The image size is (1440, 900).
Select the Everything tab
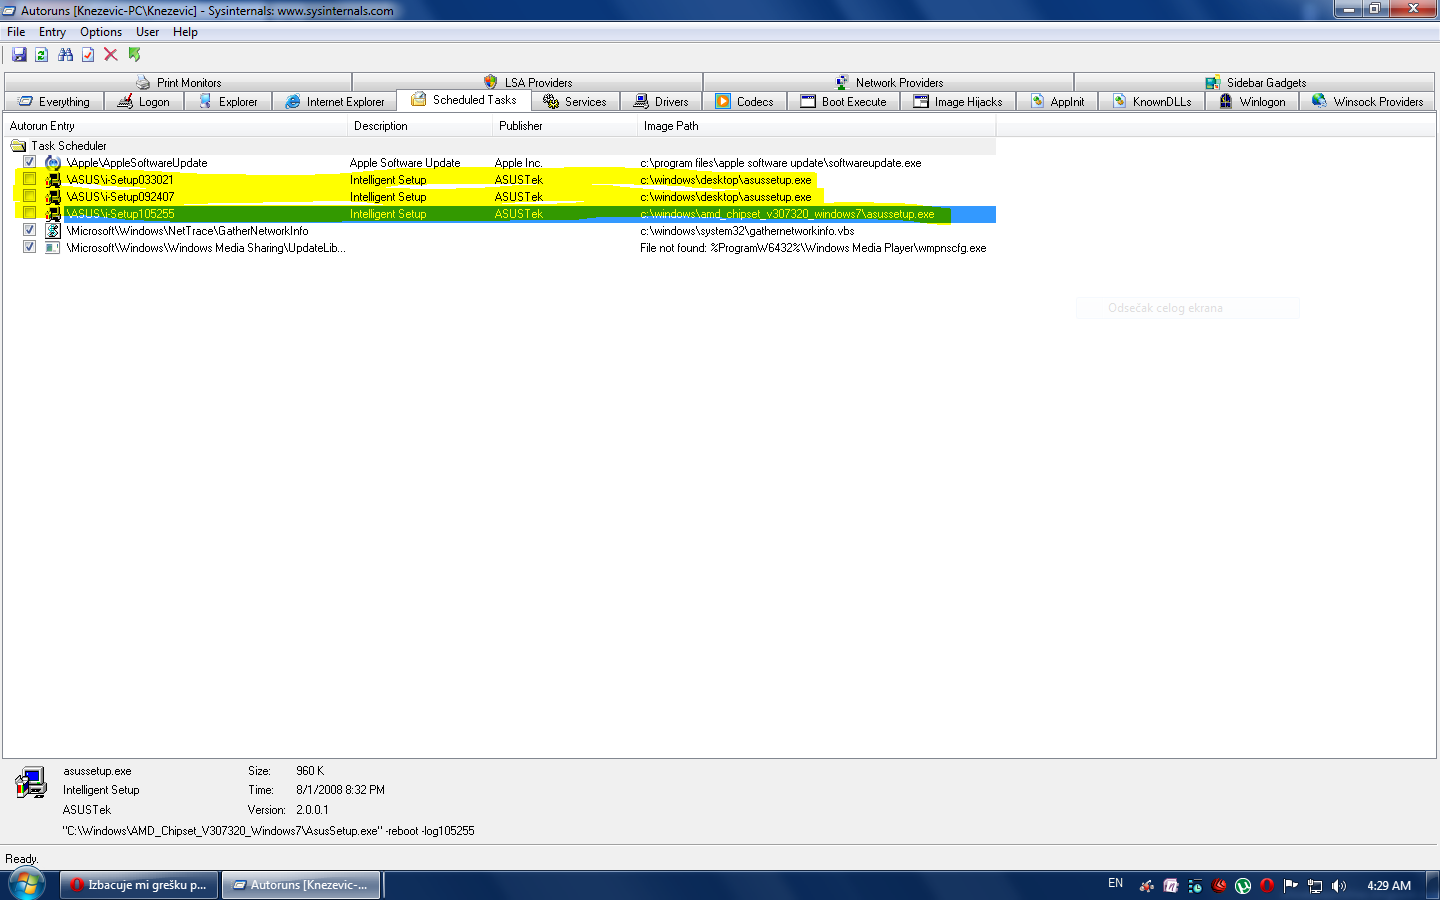(x=54, y=101)
